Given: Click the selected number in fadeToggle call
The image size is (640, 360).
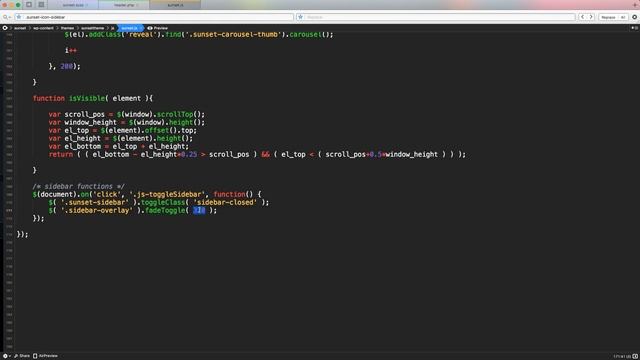Looking at the screenshot, I should click(199, 210).
